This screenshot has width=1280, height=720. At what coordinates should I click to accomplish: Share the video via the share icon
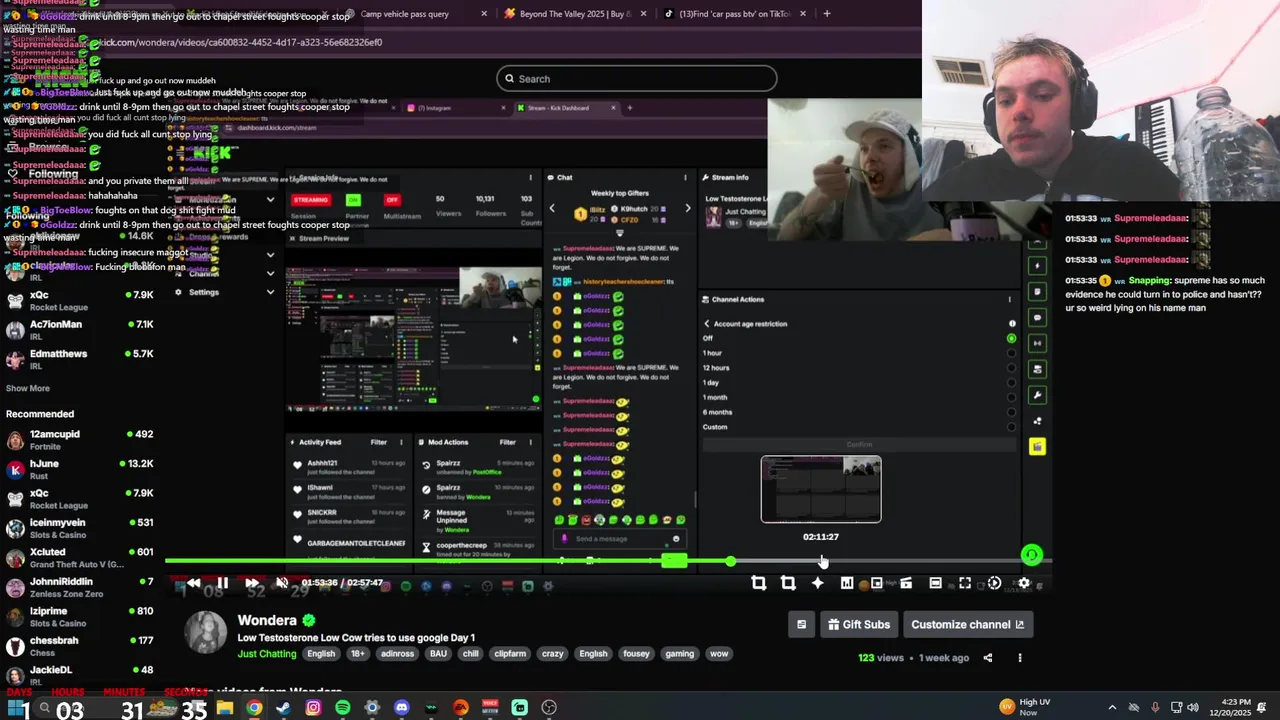pos(988,658)
